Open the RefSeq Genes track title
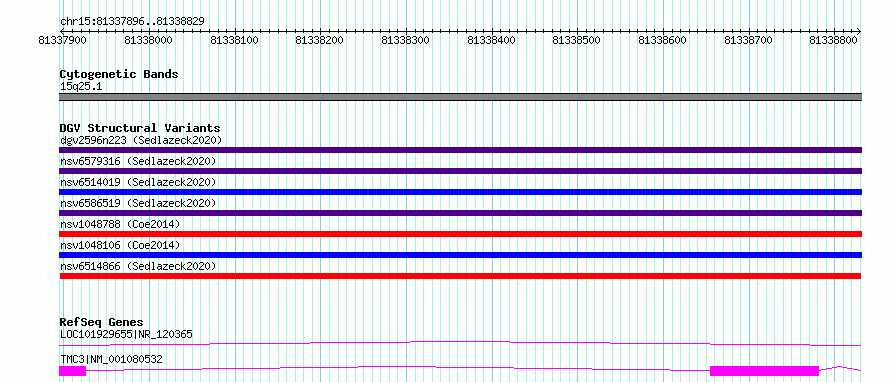The height and width of the screenshot is (382, 890). [x=101, y=322]
